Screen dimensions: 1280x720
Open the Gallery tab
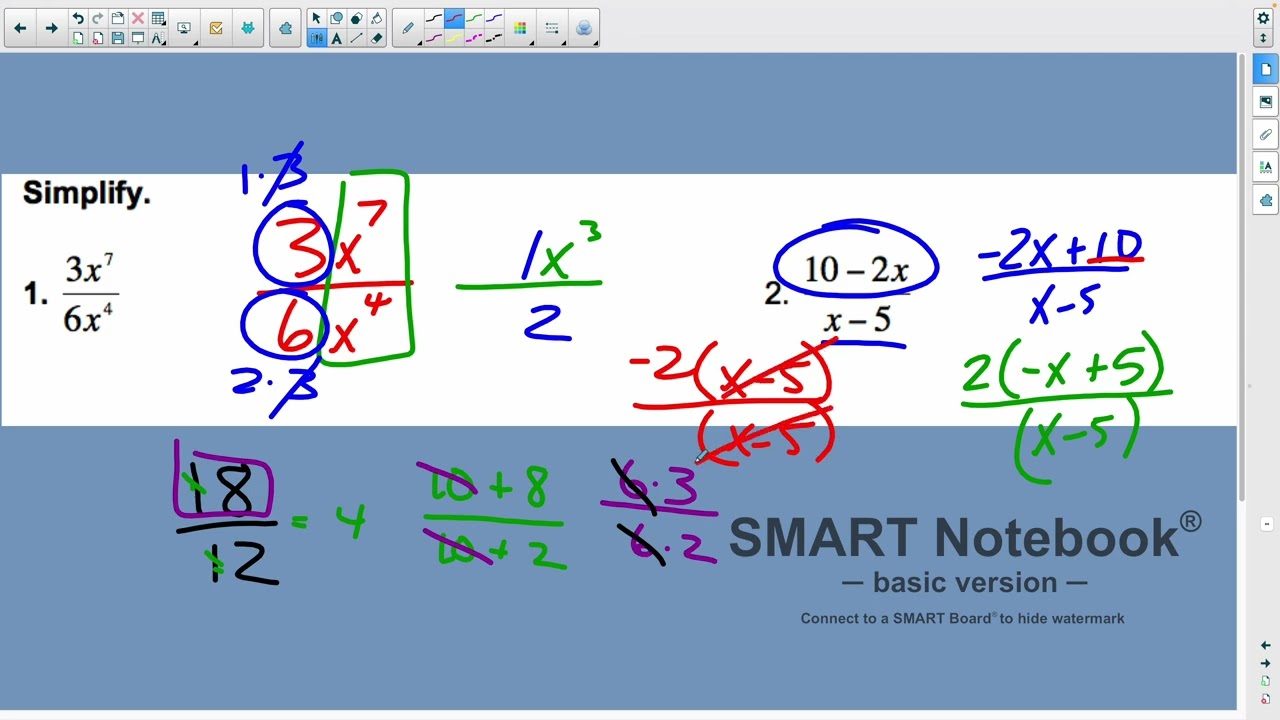tap(1265, 102)
